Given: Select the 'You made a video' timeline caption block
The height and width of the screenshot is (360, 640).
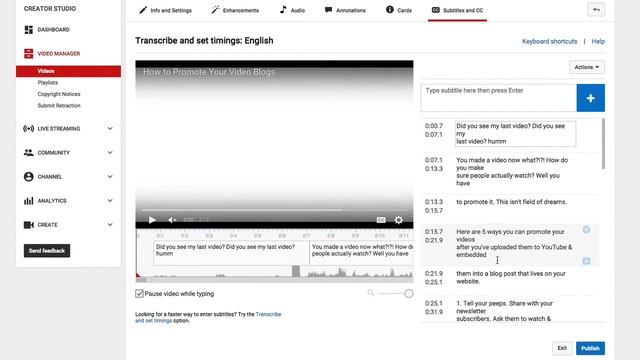Looking at the screenshot, I should (x=361, y=253).
